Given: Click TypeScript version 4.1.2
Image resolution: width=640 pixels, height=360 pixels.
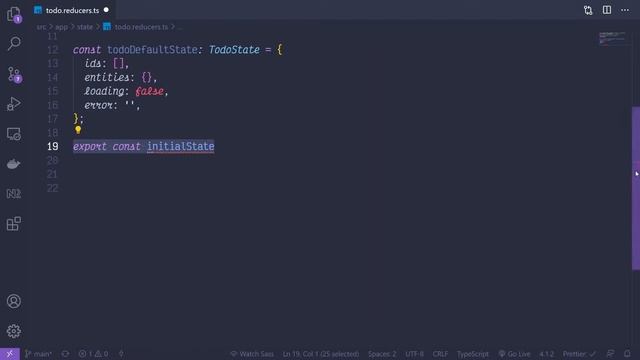Looking at the screenshot, I should coord(547,354).
